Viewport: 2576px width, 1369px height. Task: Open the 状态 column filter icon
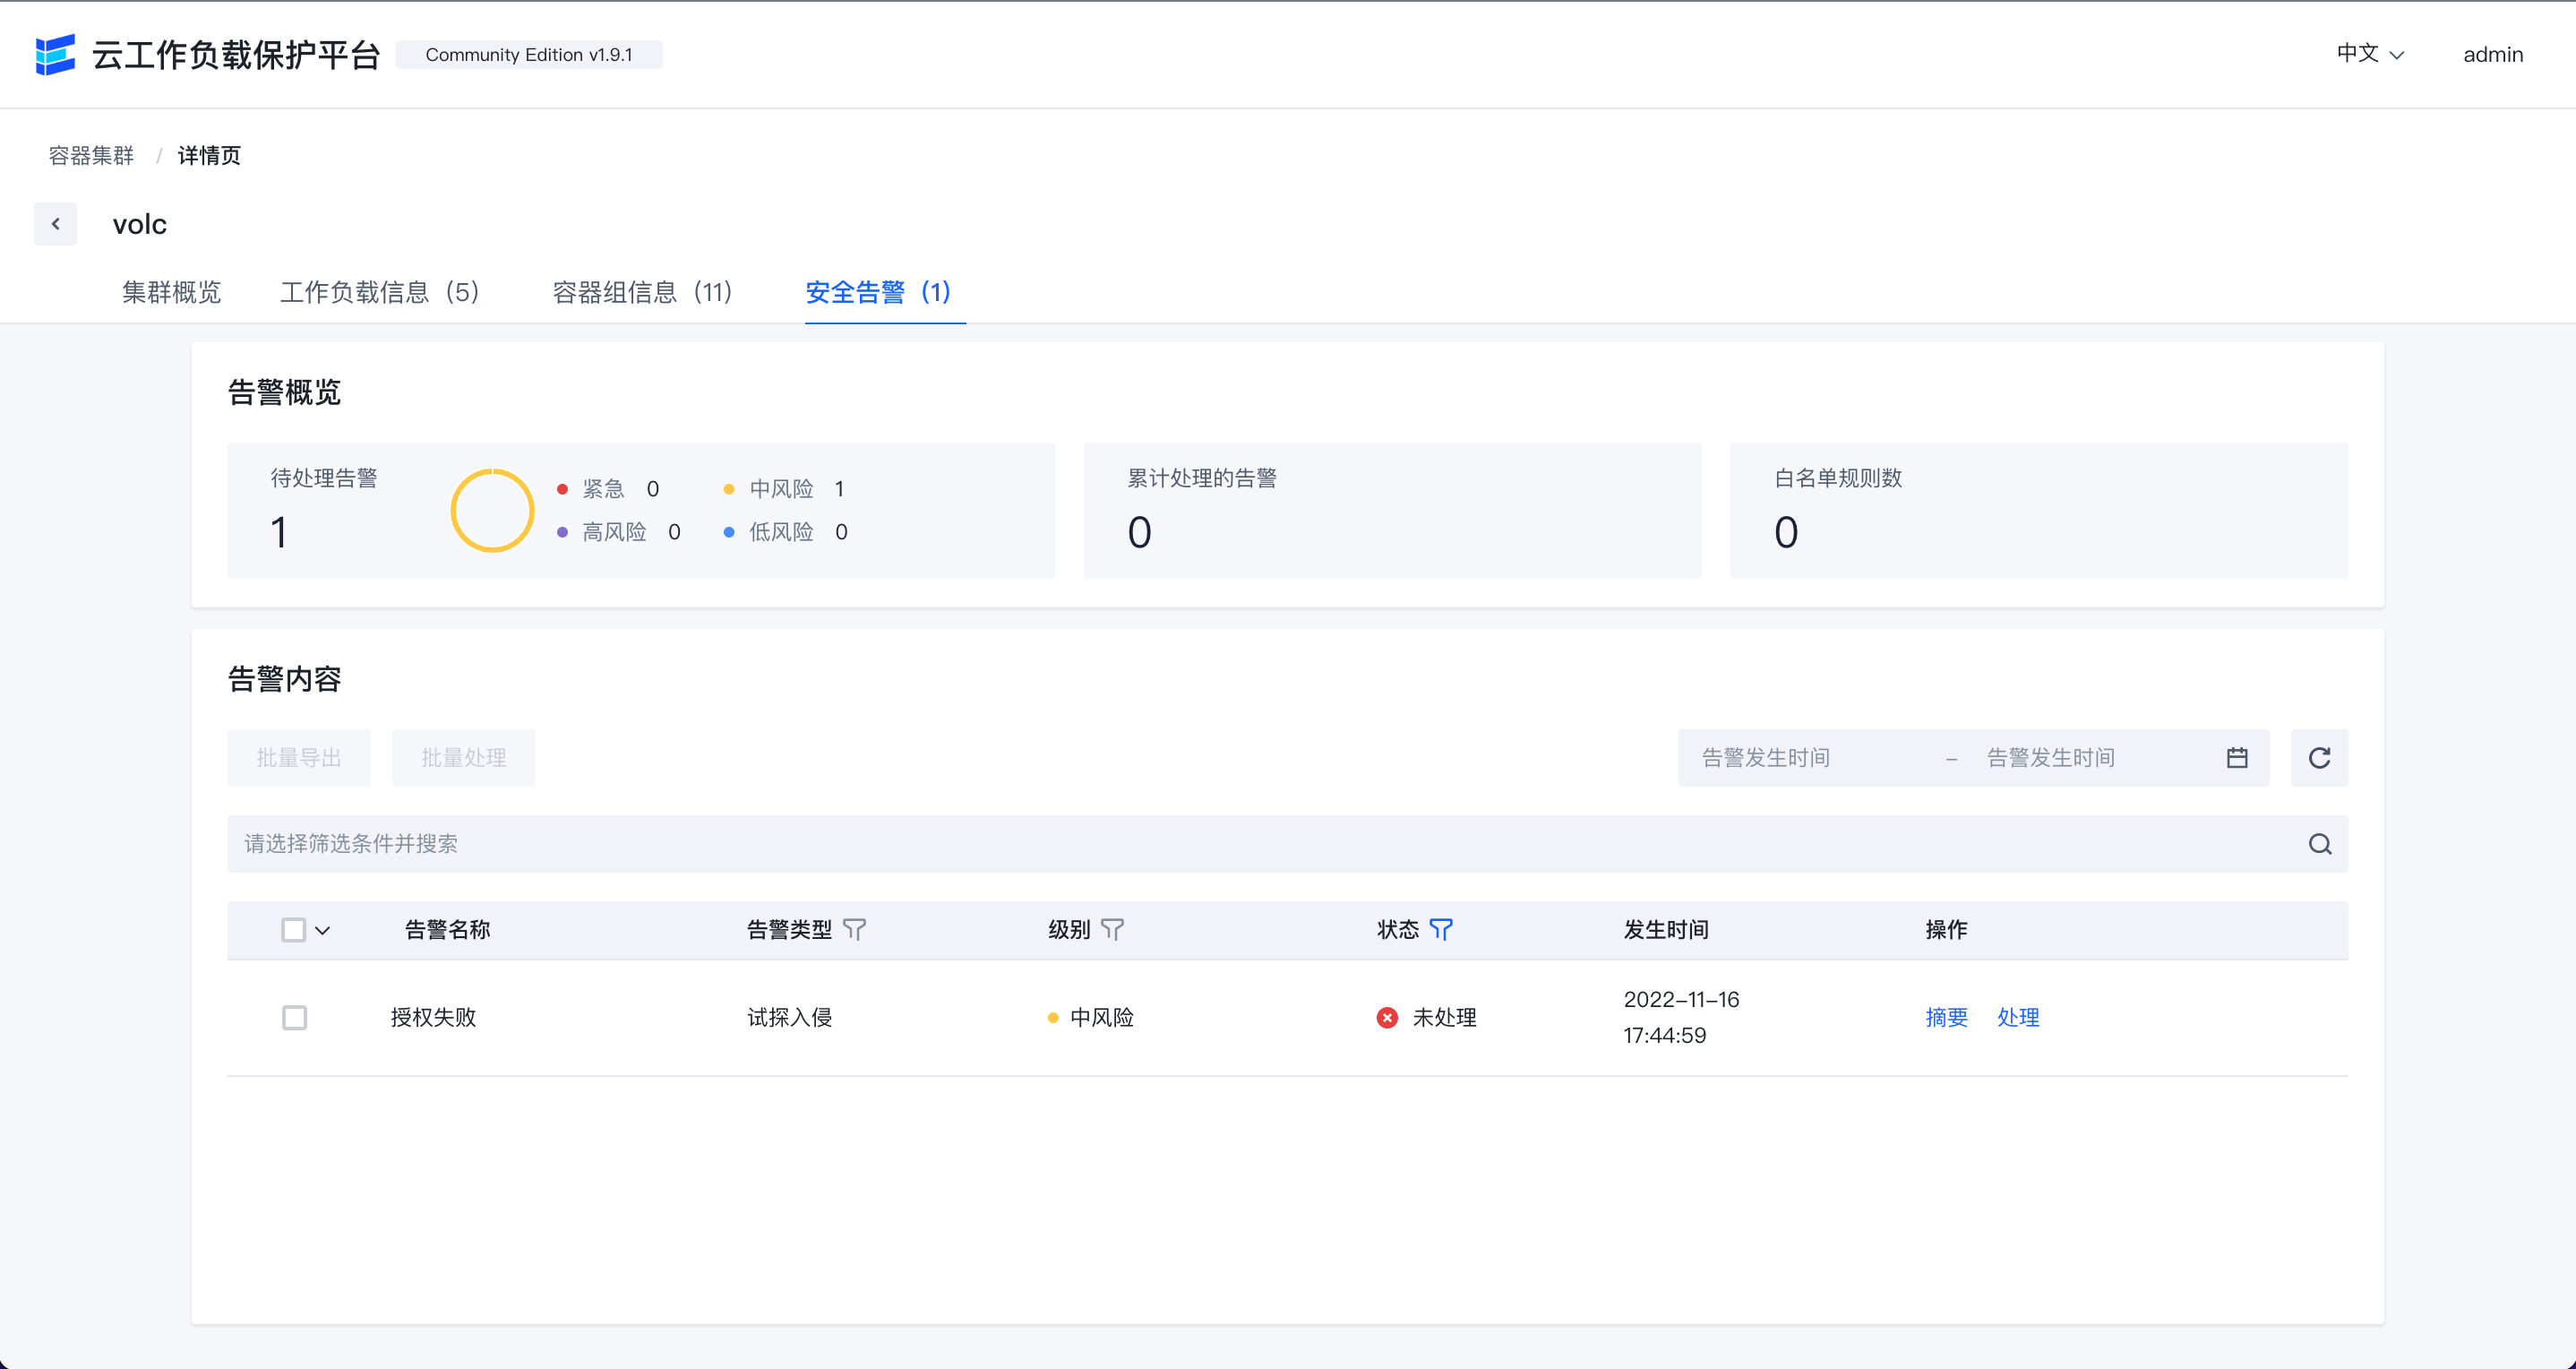(1441, 930)
